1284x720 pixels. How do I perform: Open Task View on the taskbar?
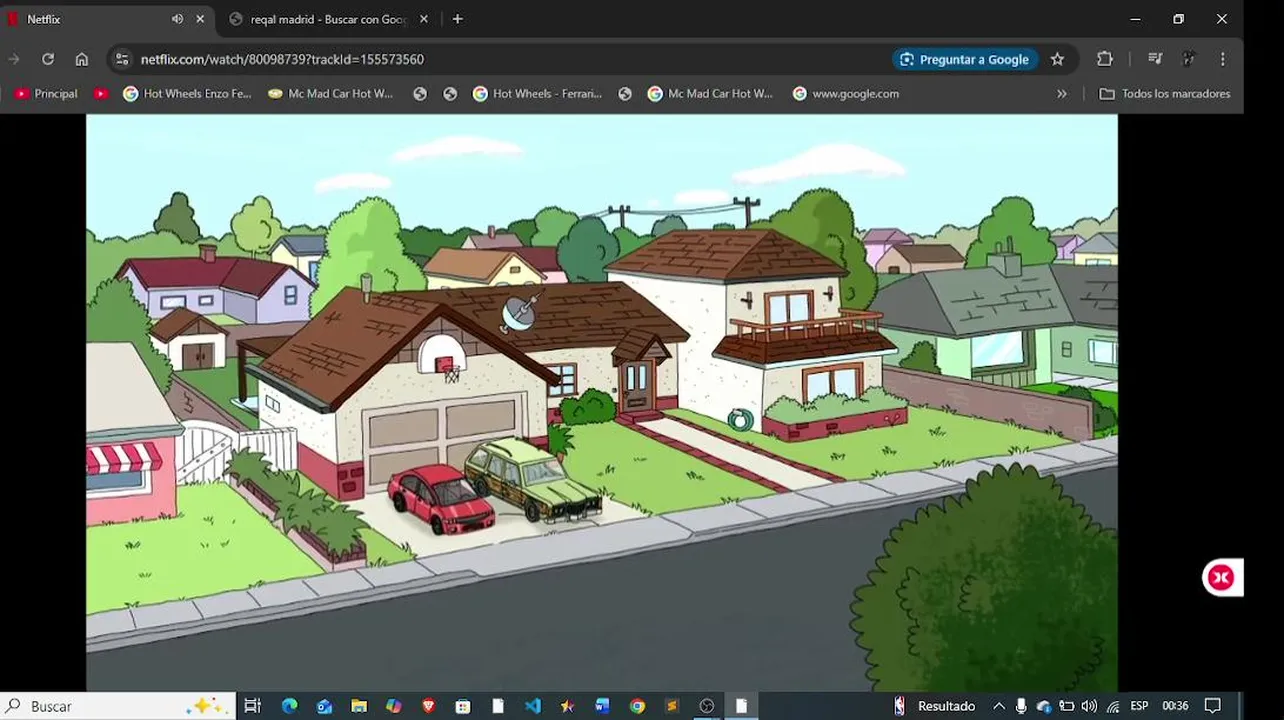(x=253, y=706)
